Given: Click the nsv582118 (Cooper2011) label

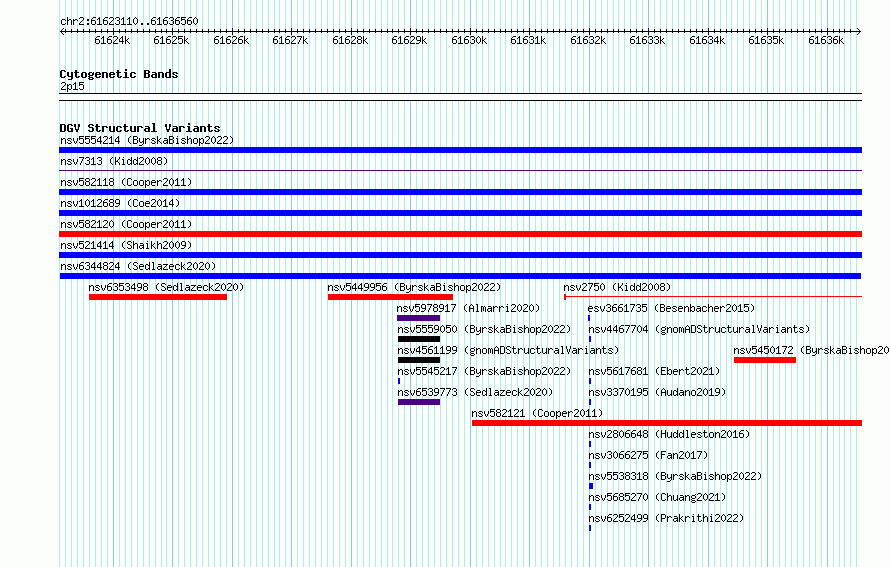Looking at the screenshot, I should pos(126,182).
